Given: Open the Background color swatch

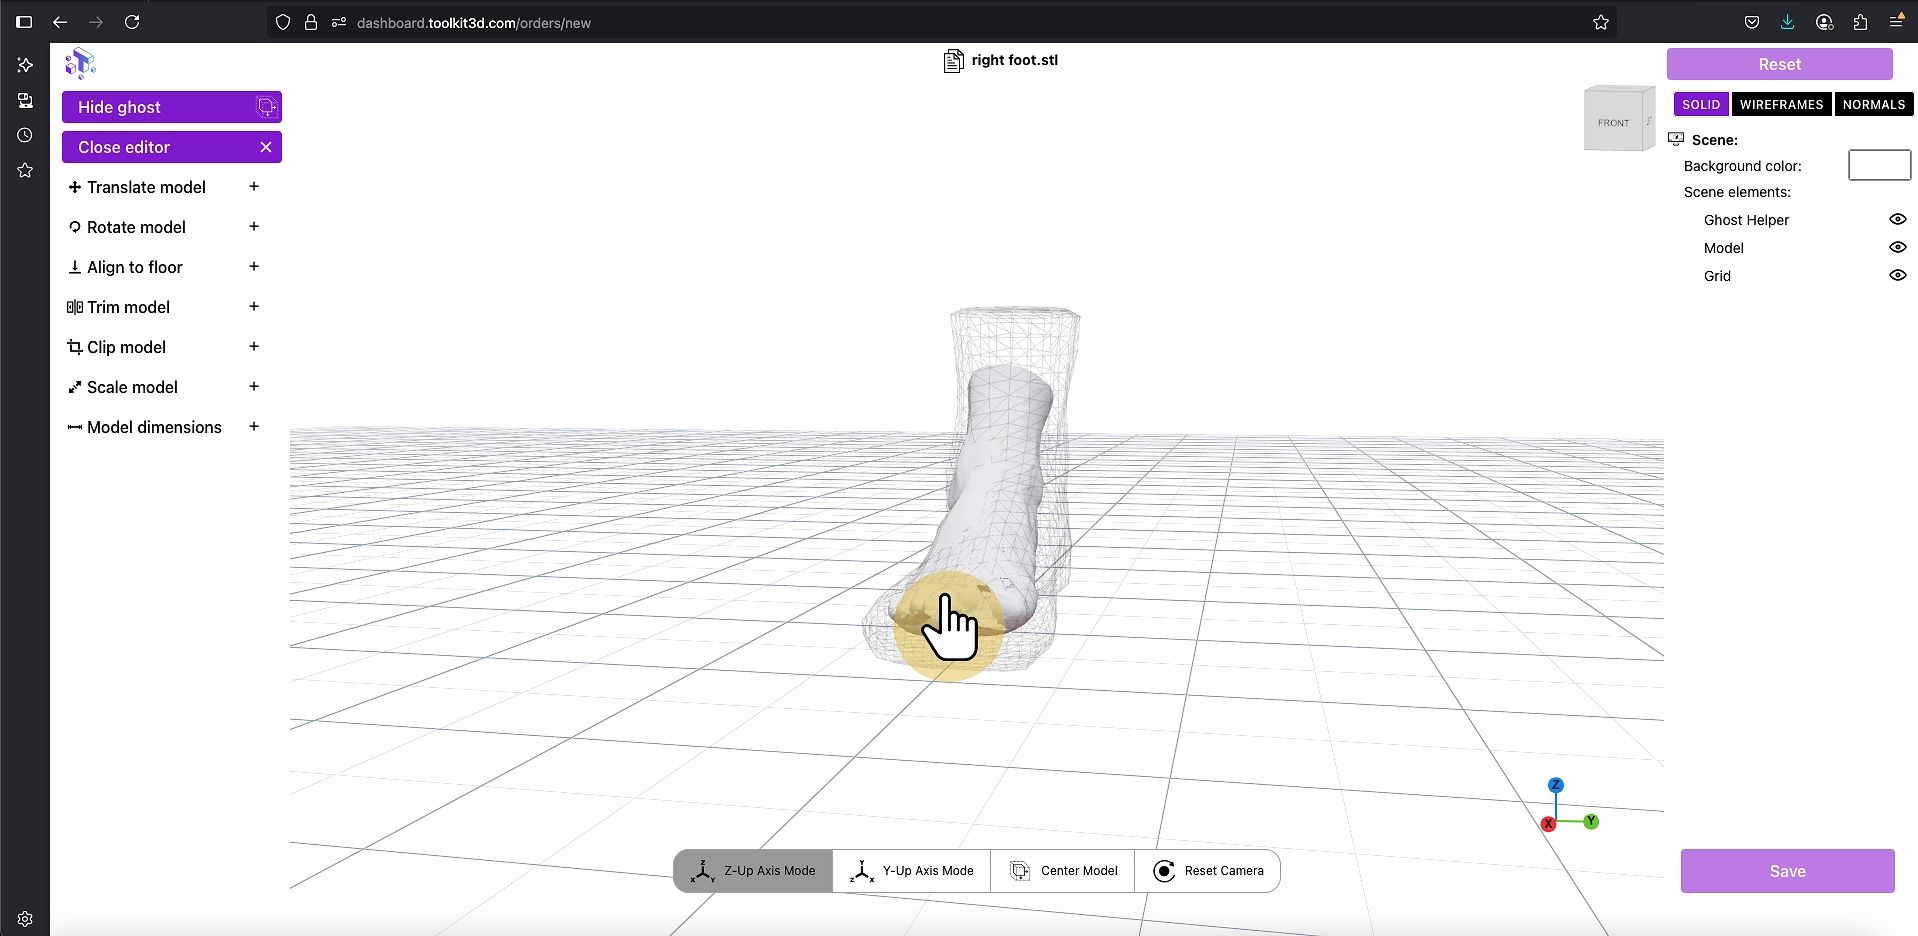Looking at the screenshot, I should [1879, 165].
